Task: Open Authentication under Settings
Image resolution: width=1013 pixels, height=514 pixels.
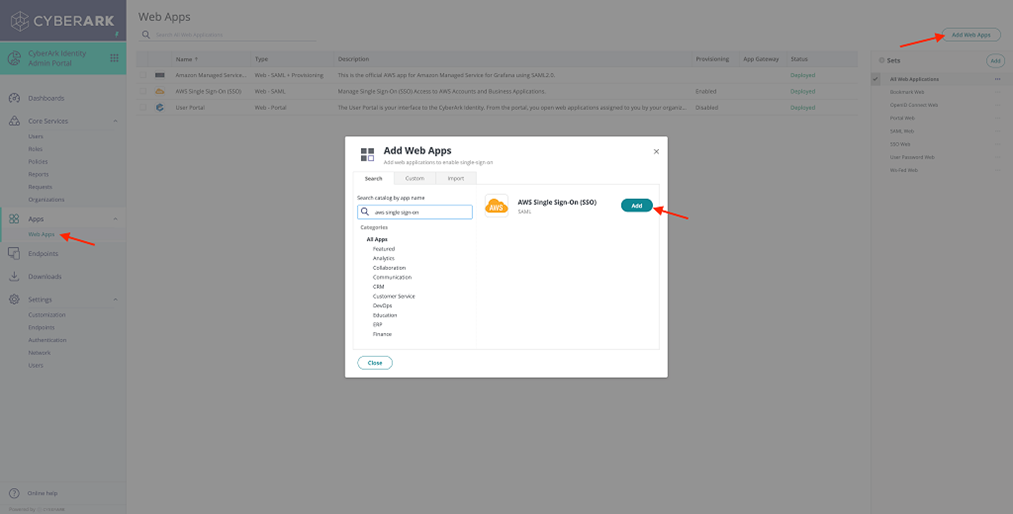Action: [x=47, y=340]
